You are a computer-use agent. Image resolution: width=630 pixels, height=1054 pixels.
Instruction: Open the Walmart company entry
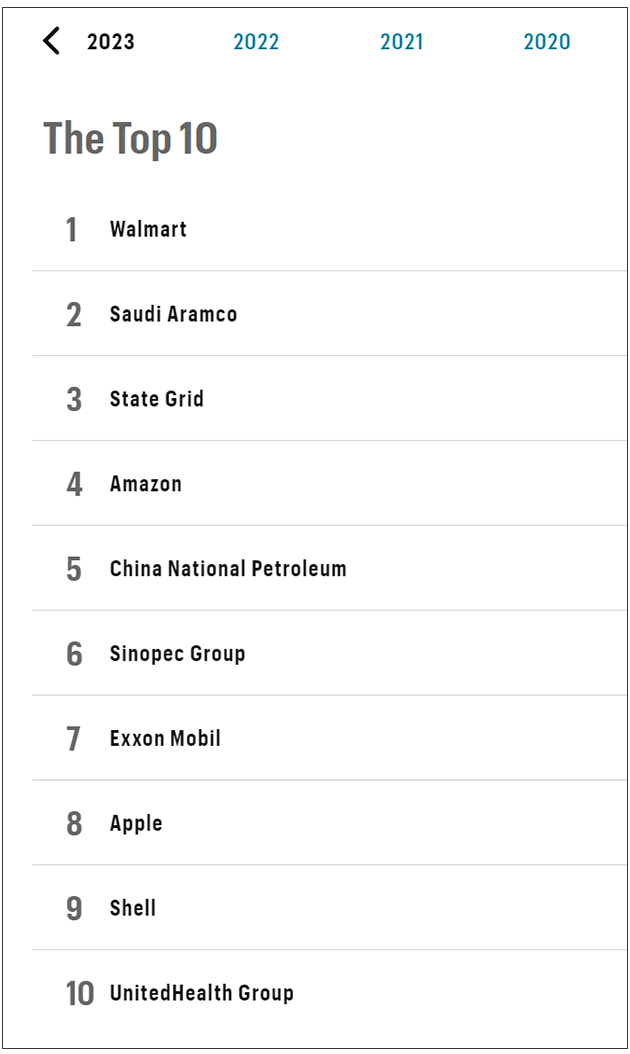(x=148, y=229)
